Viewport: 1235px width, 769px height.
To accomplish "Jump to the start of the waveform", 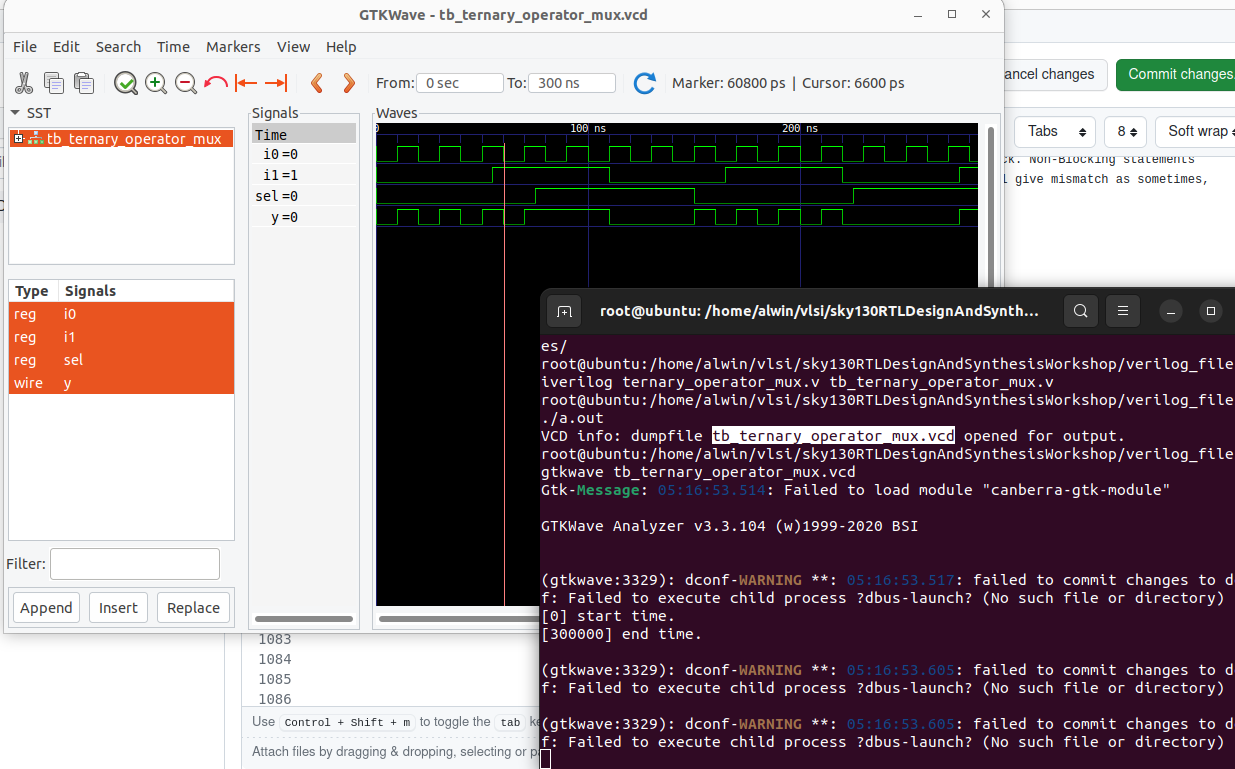I will pos(246,83).
